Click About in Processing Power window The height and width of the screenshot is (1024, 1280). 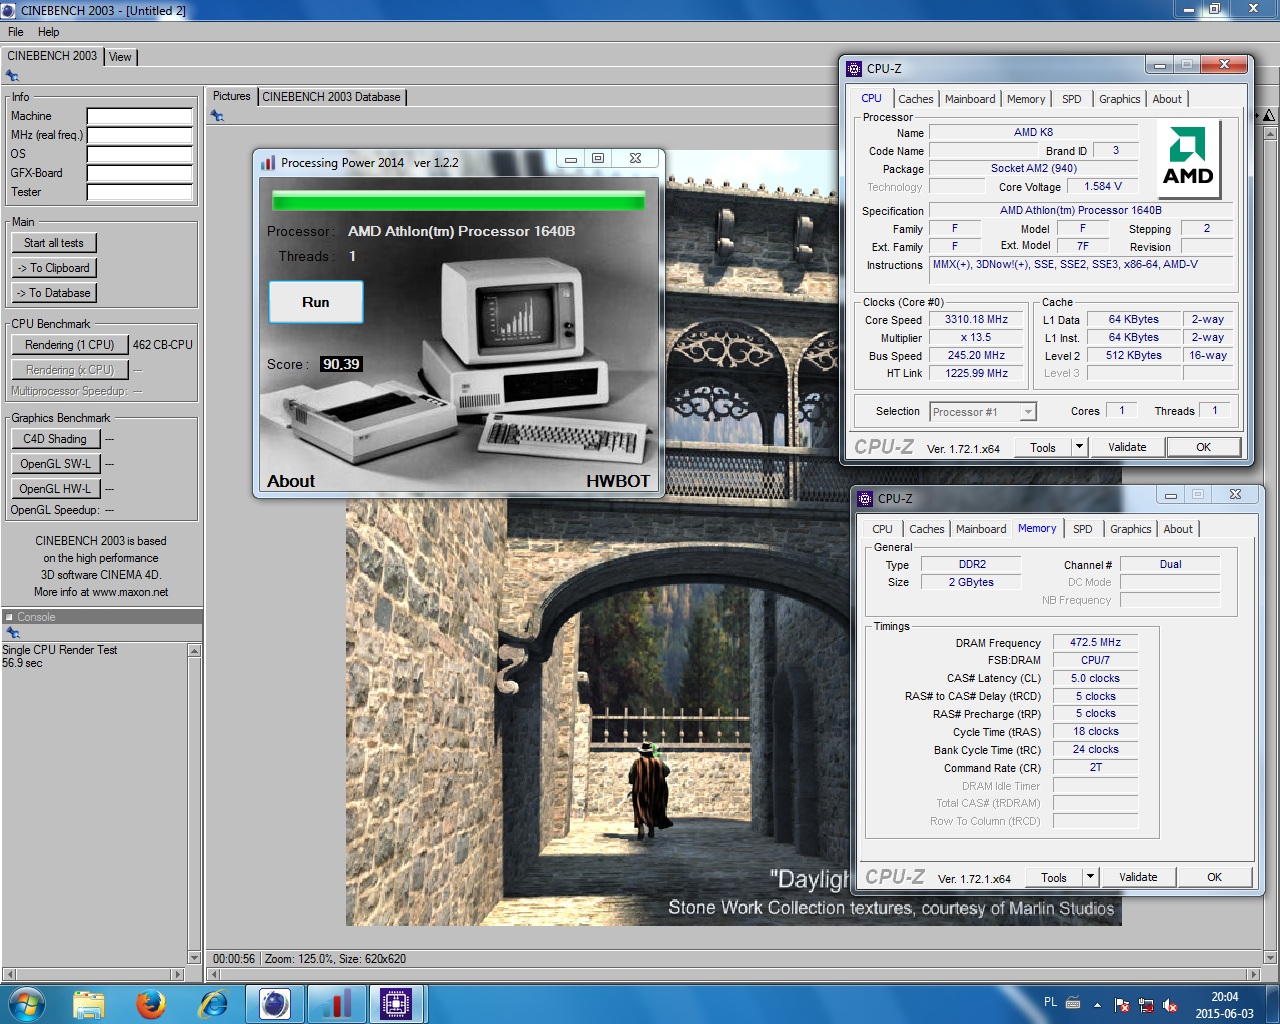click(x=291, y=481)
